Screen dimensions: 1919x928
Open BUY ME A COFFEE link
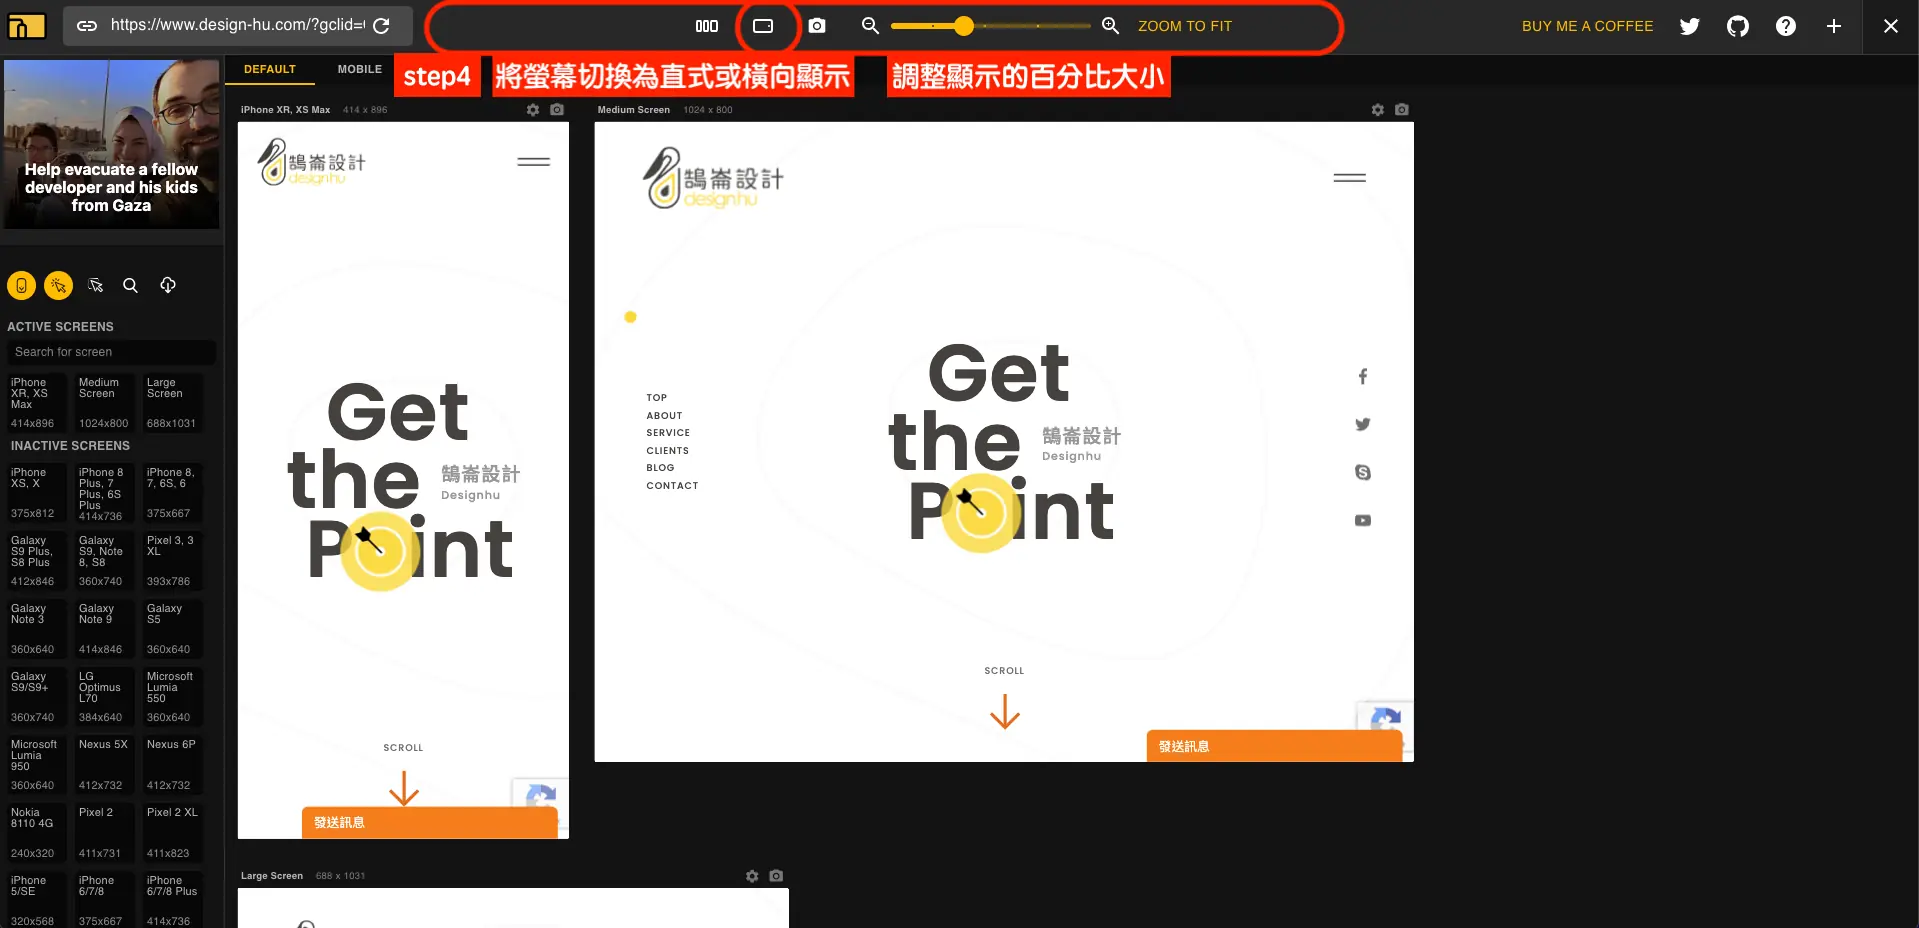click(1587, 26)
